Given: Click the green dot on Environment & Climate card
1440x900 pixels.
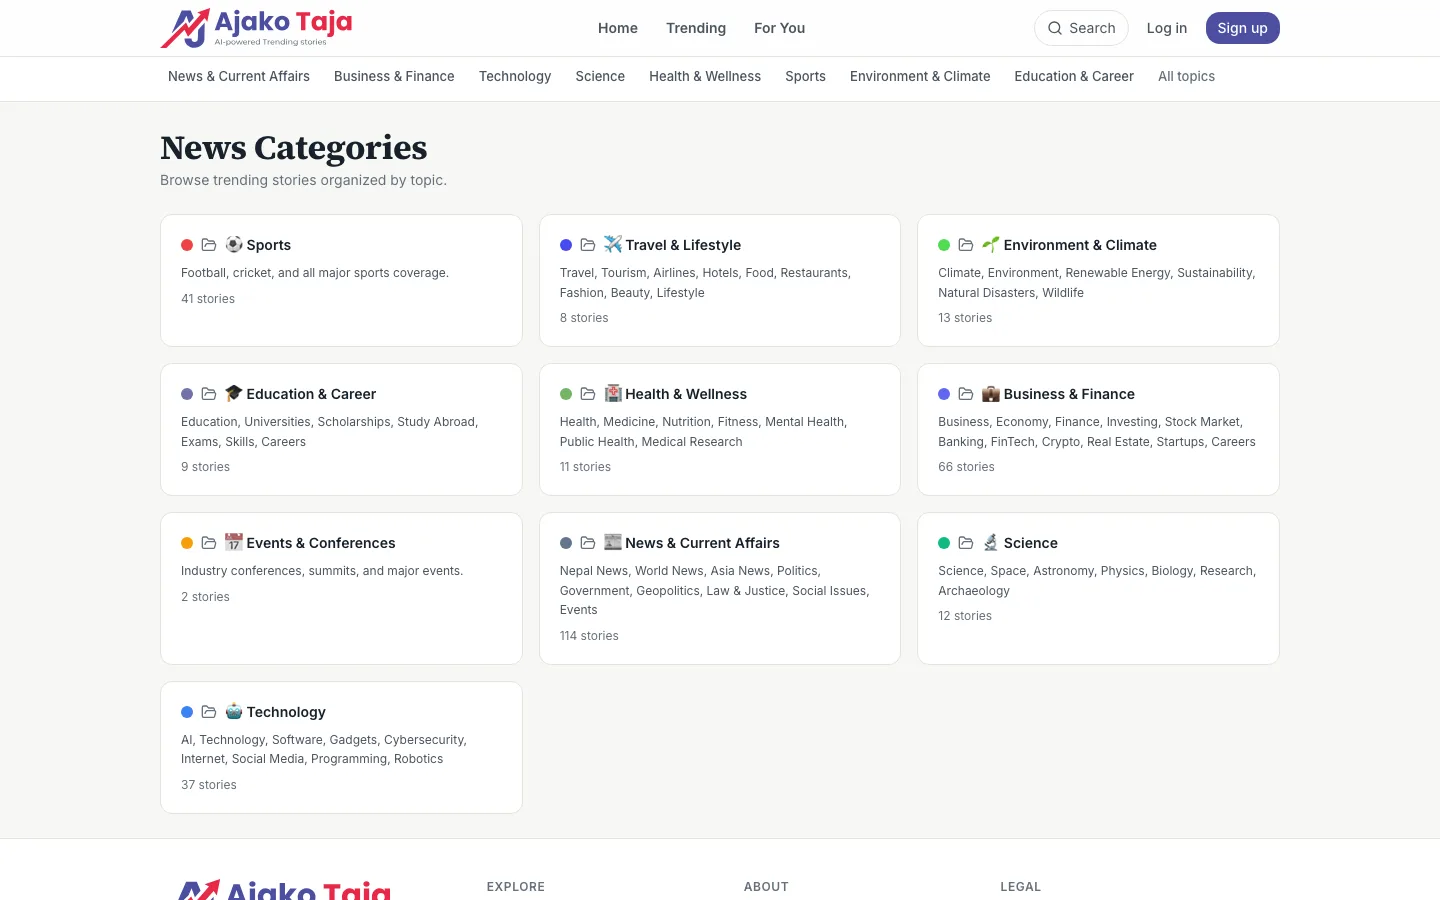Looking at the screenshot, I should coord(944,245).
